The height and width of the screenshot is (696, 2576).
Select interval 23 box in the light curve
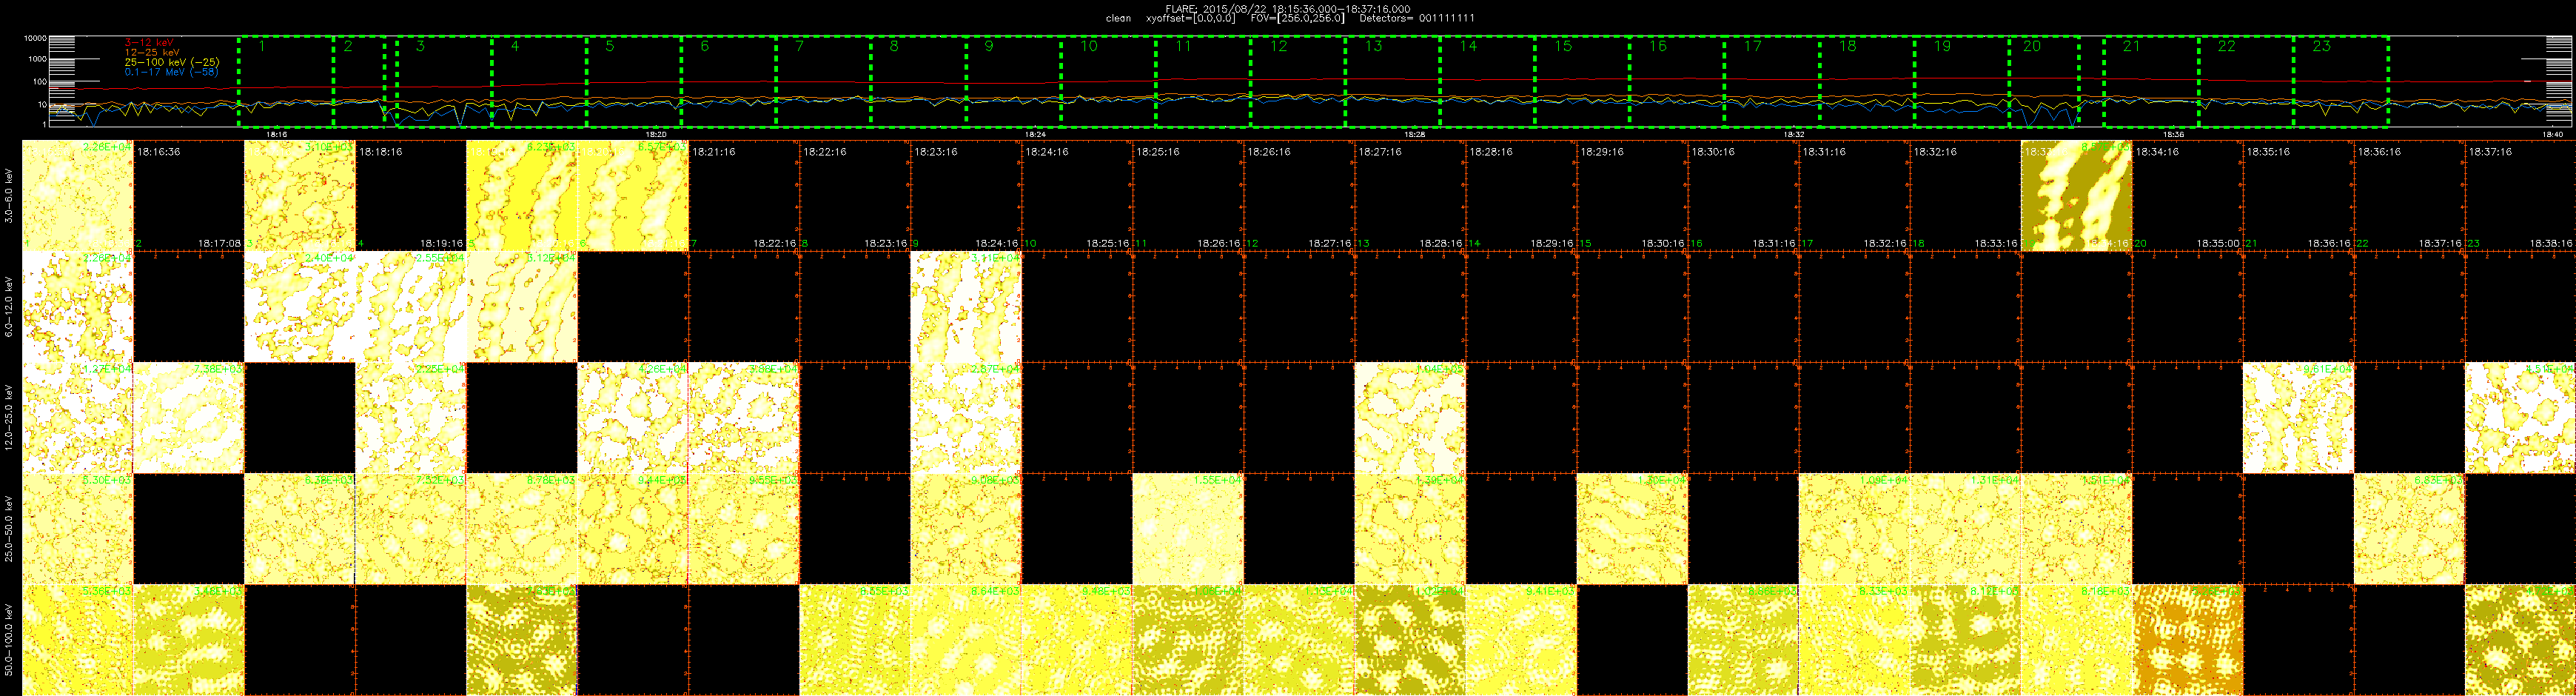pyautogui.click(x=2341, y=81)
